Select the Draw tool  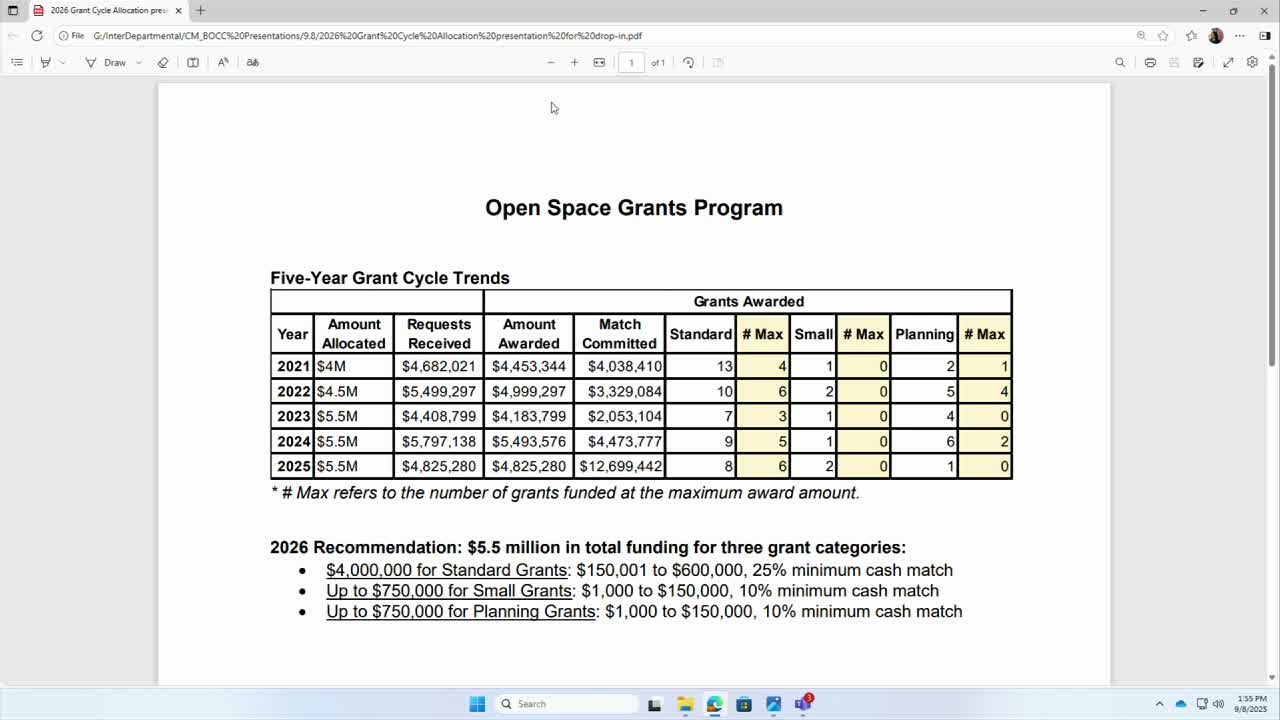108,62
